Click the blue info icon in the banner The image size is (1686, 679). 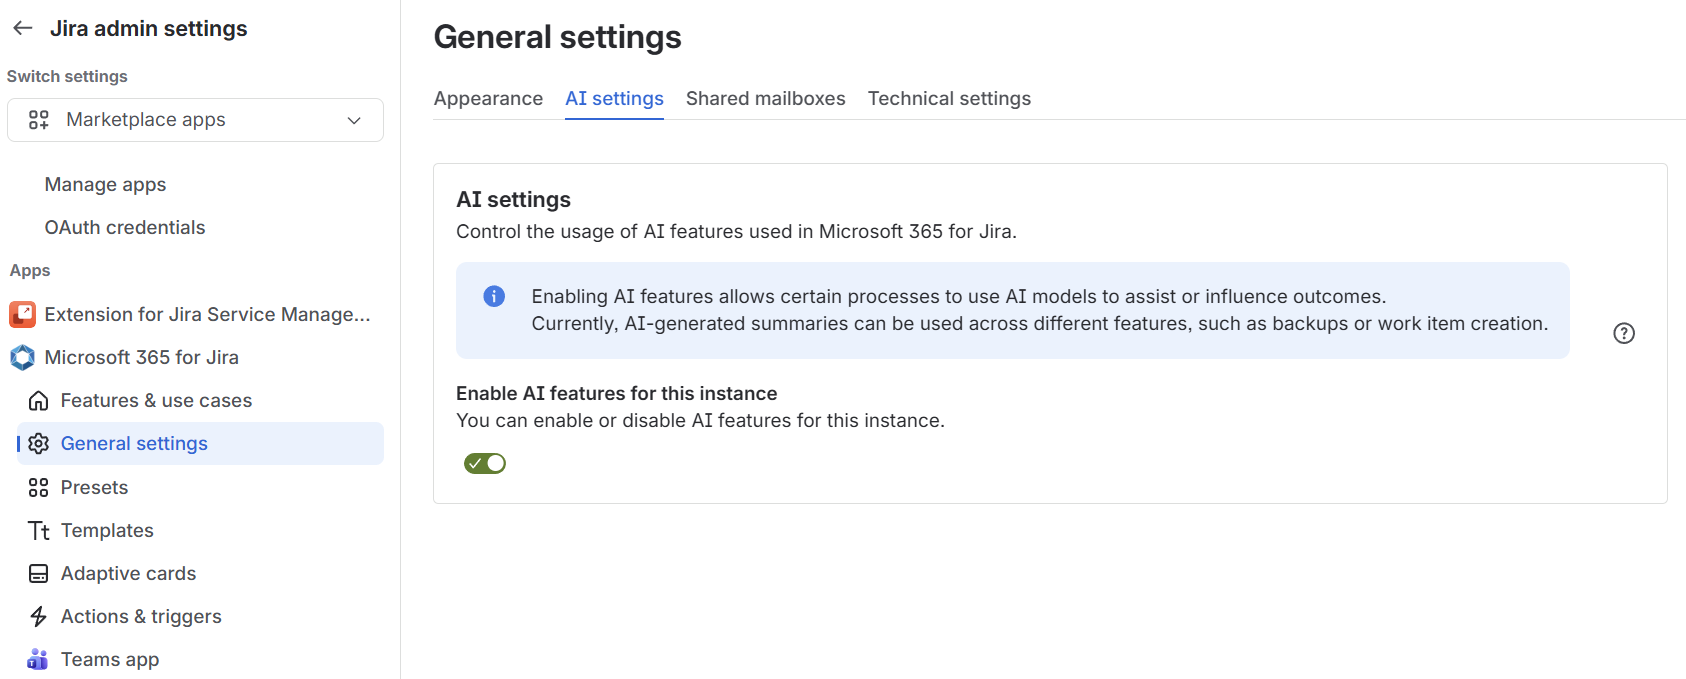(x=494, y=296)
